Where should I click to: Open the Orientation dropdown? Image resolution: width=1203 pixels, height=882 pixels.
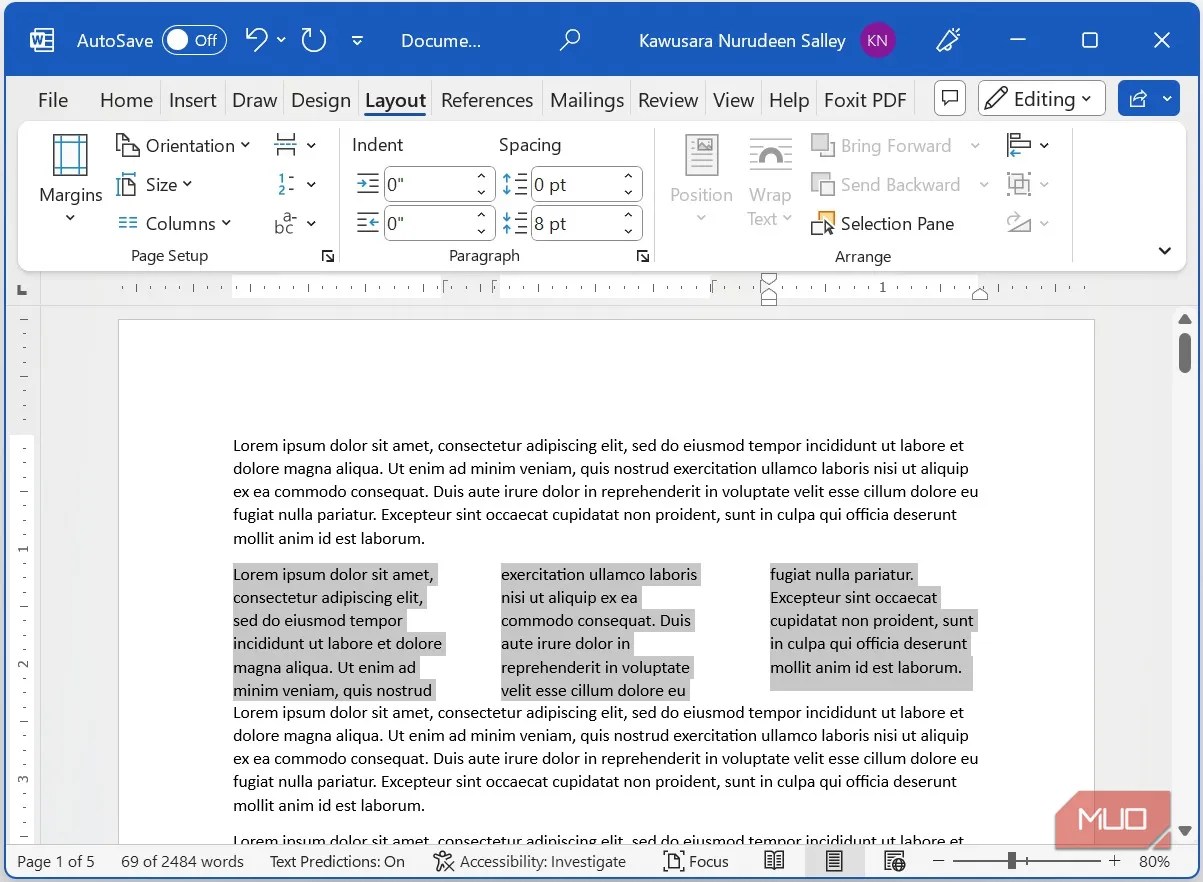[x=183, y=145]
